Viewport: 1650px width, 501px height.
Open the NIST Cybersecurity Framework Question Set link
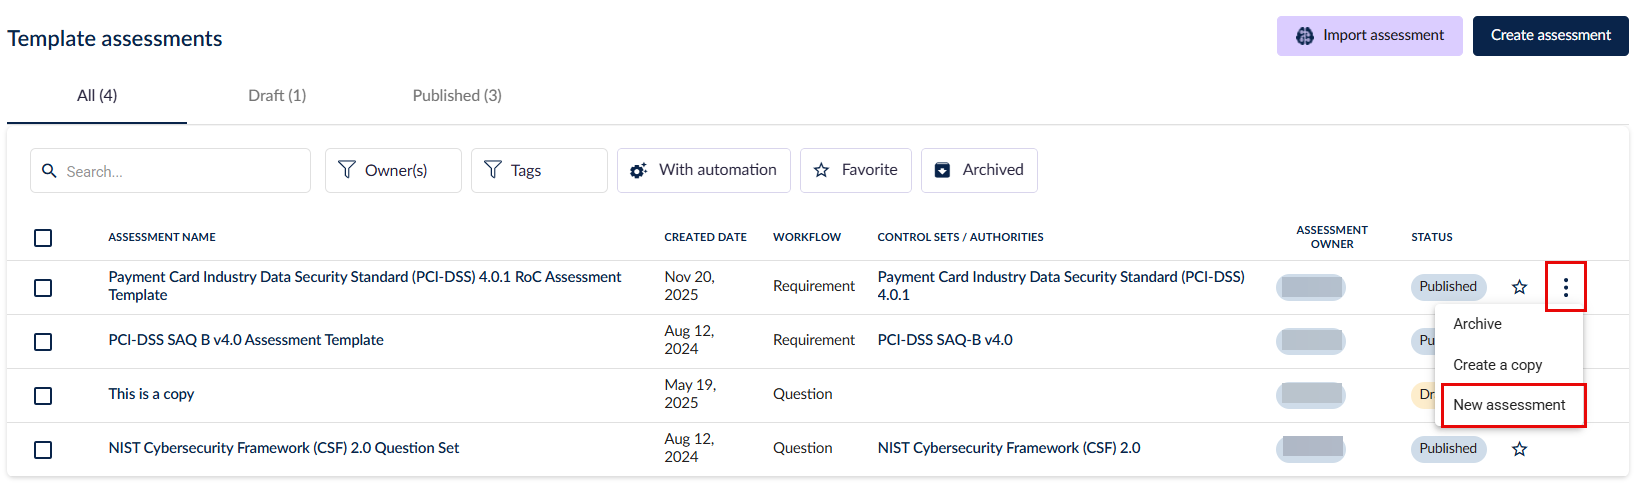[x=284, y=448]
